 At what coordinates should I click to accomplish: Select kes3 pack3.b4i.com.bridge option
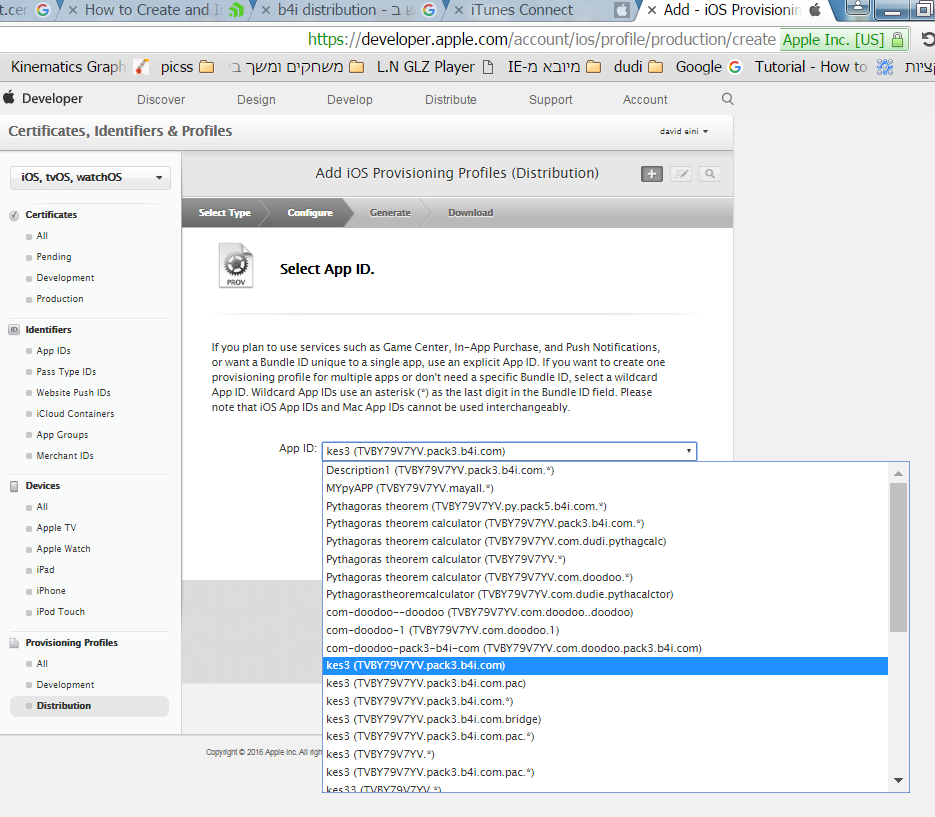(605, 719)
